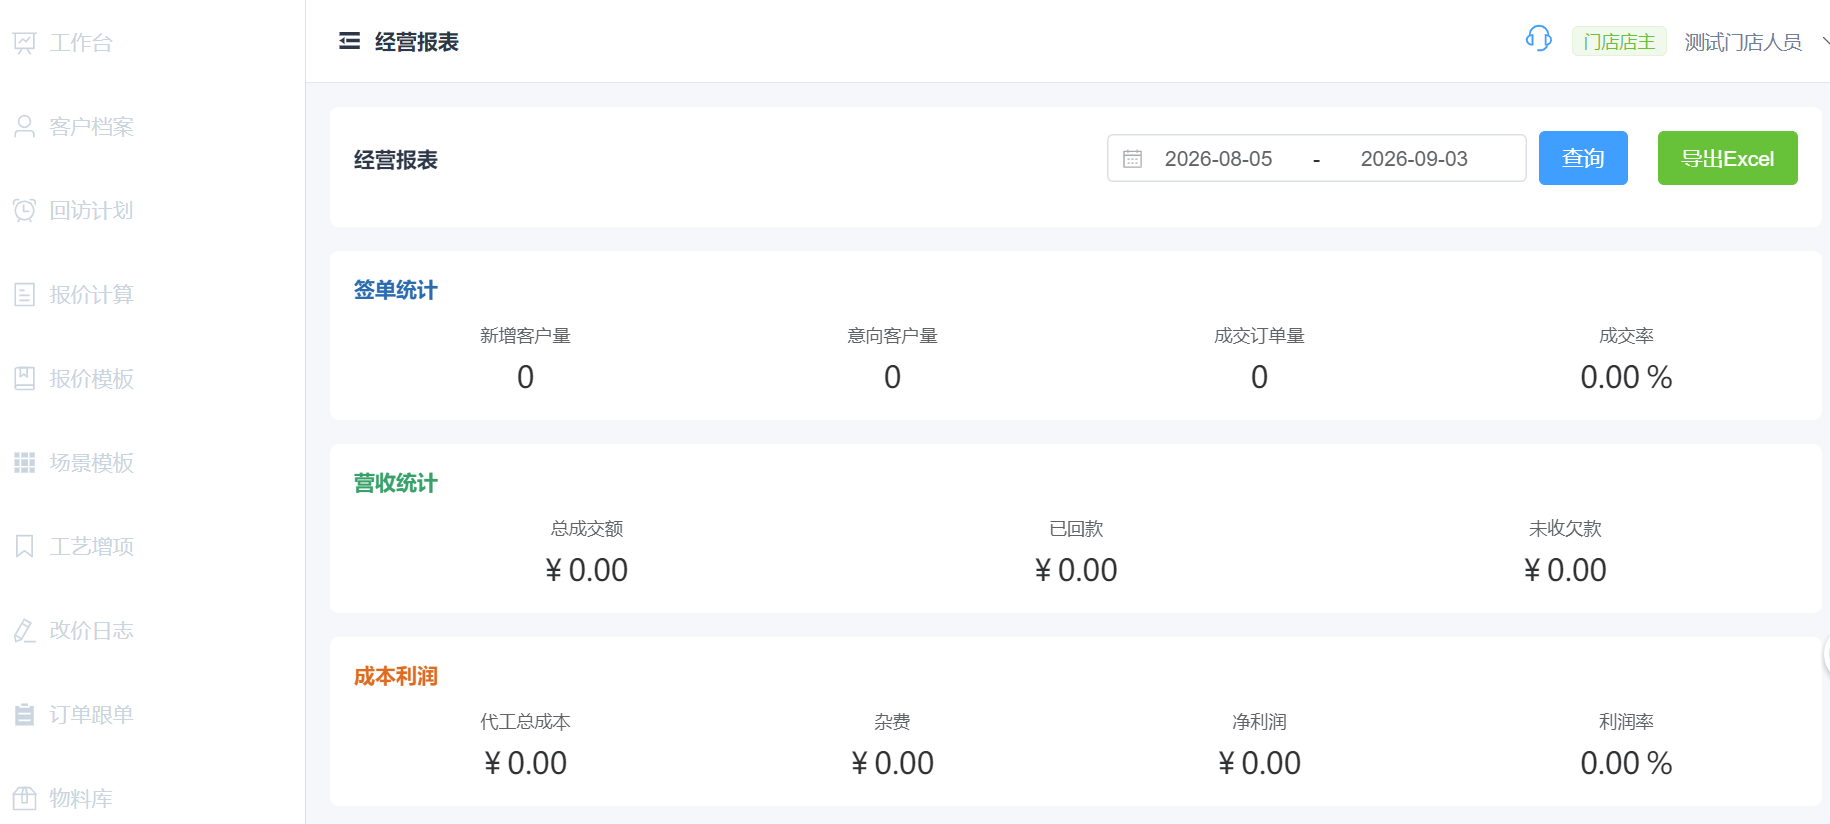
Task: Click the 成本利润 section title
Action: point(395,676)
